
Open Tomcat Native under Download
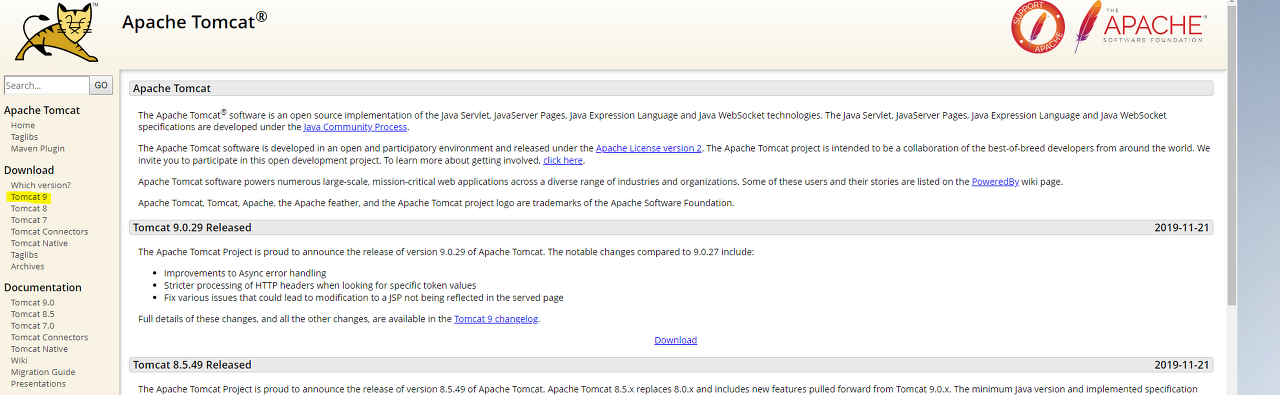click(40, 243)
